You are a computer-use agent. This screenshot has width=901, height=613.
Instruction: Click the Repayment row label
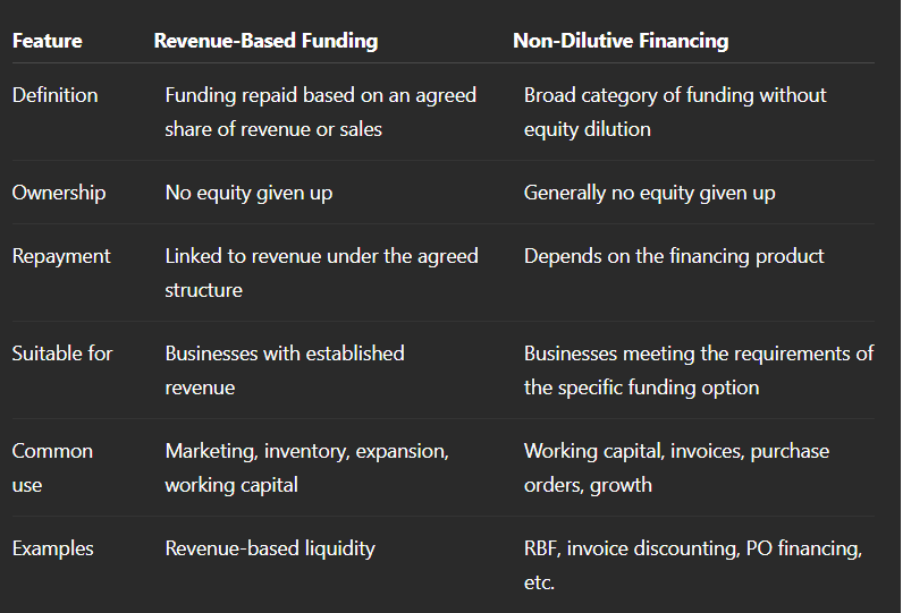(x=61, y=256)
